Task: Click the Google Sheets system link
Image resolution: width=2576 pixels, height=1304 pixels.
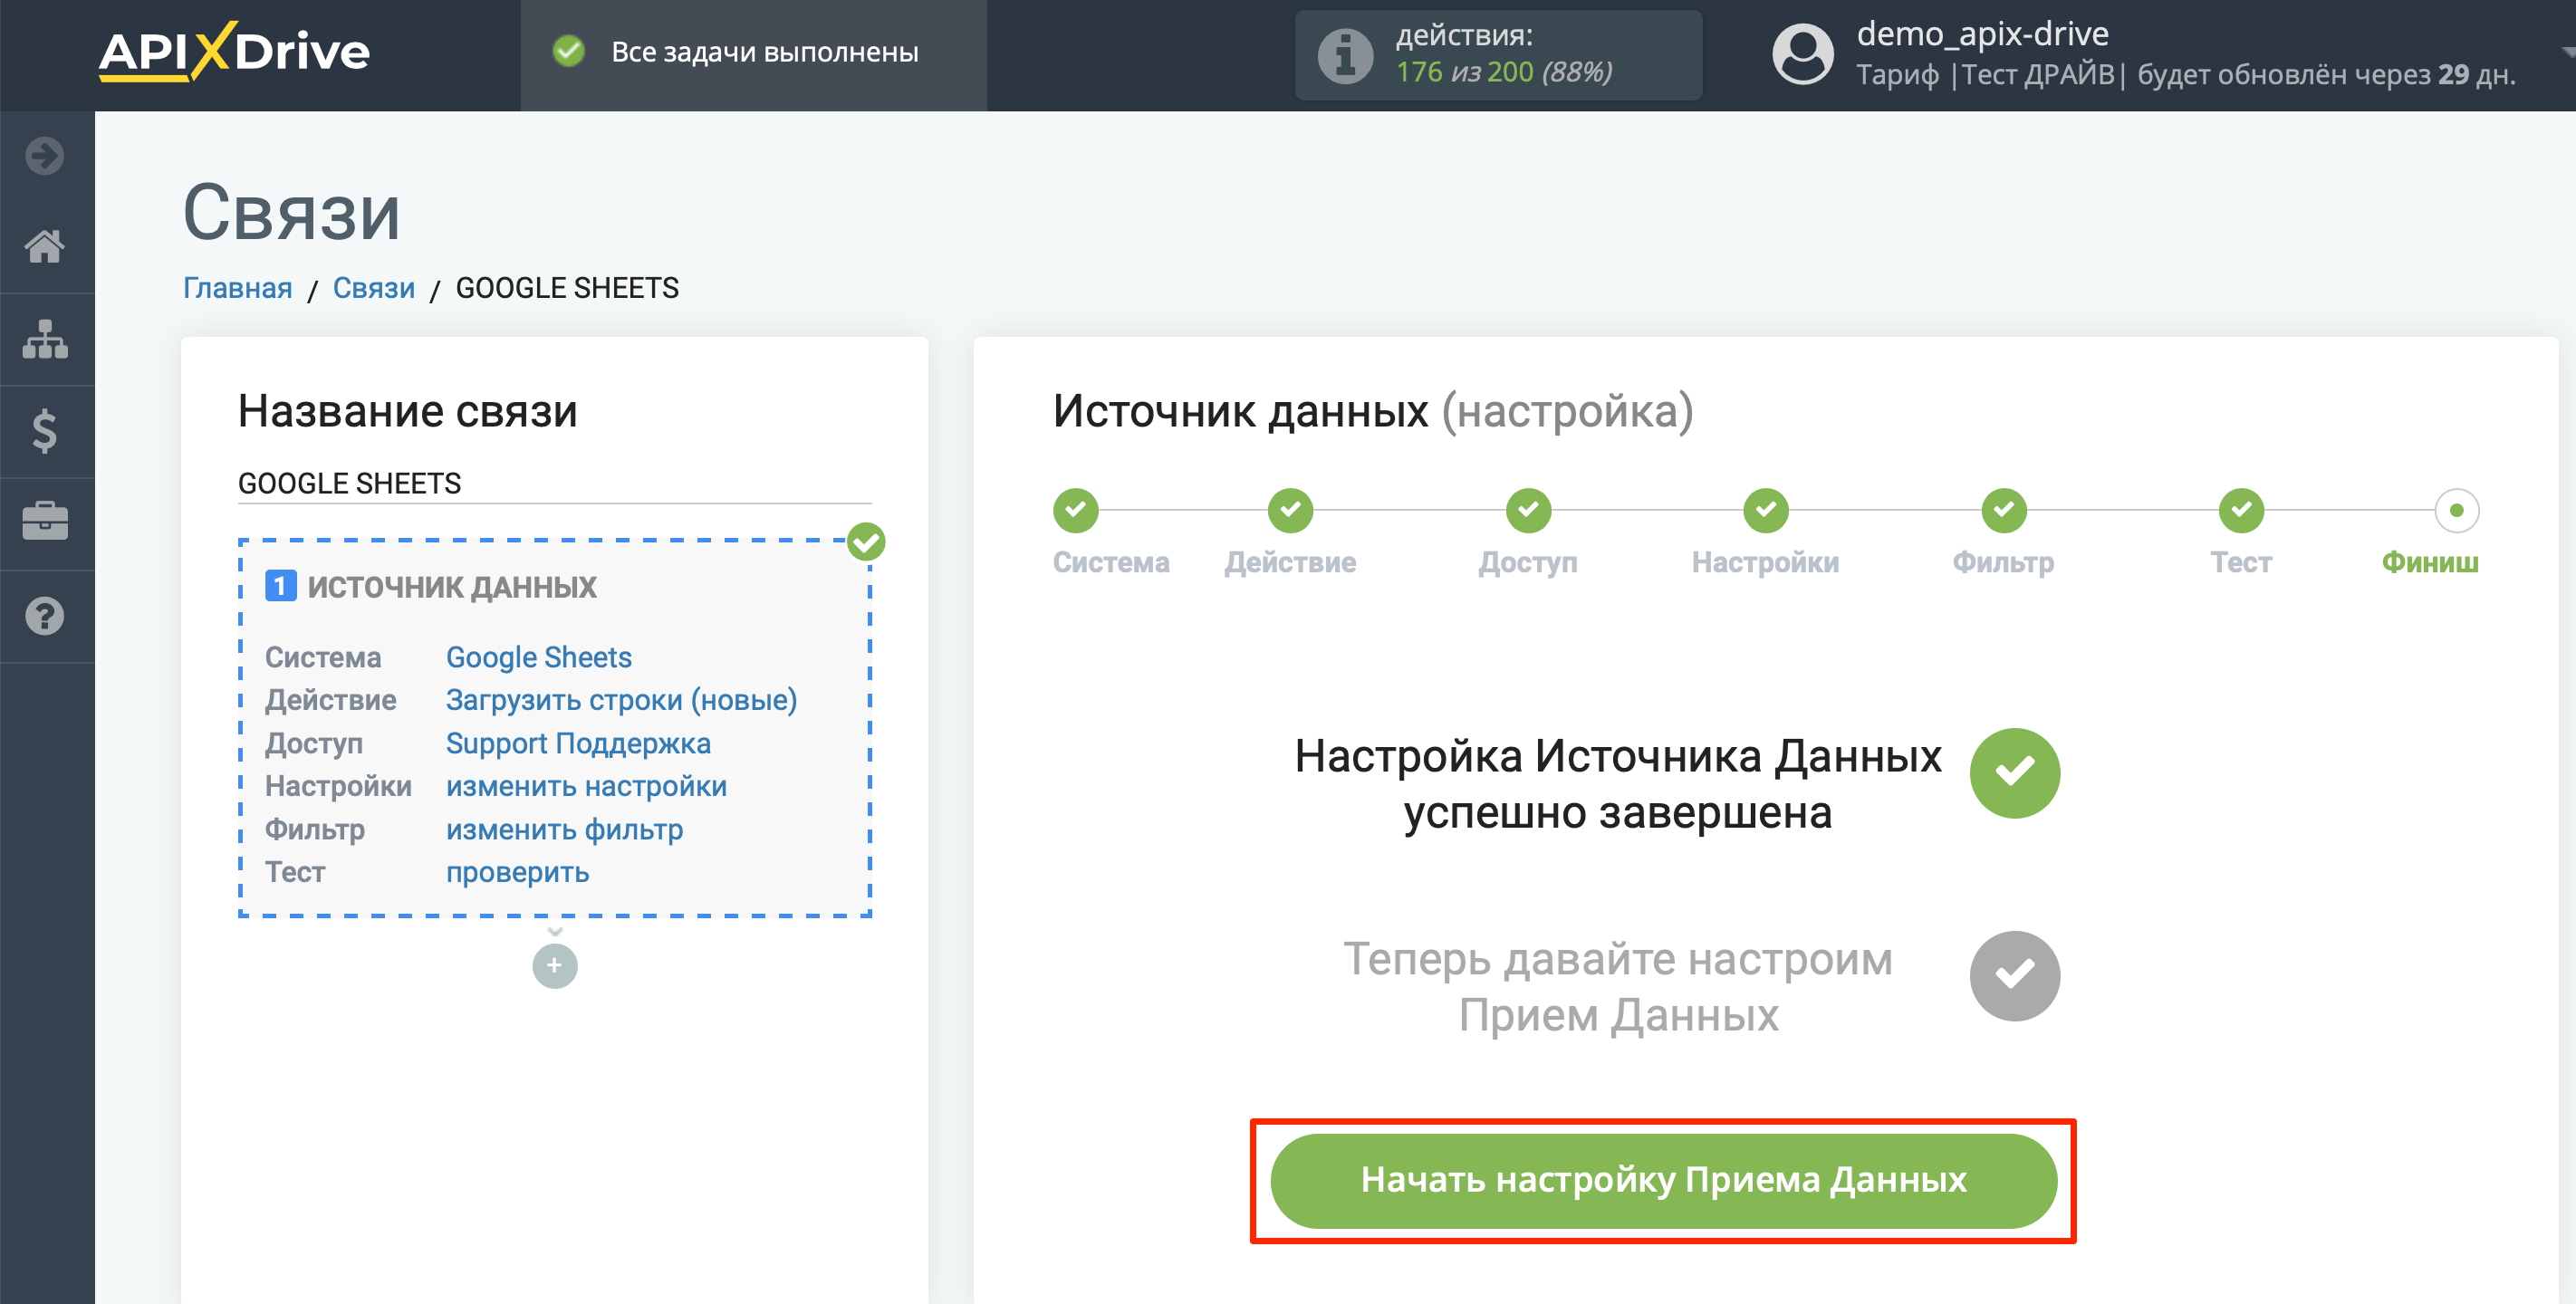Action: [x=538, y=657]
